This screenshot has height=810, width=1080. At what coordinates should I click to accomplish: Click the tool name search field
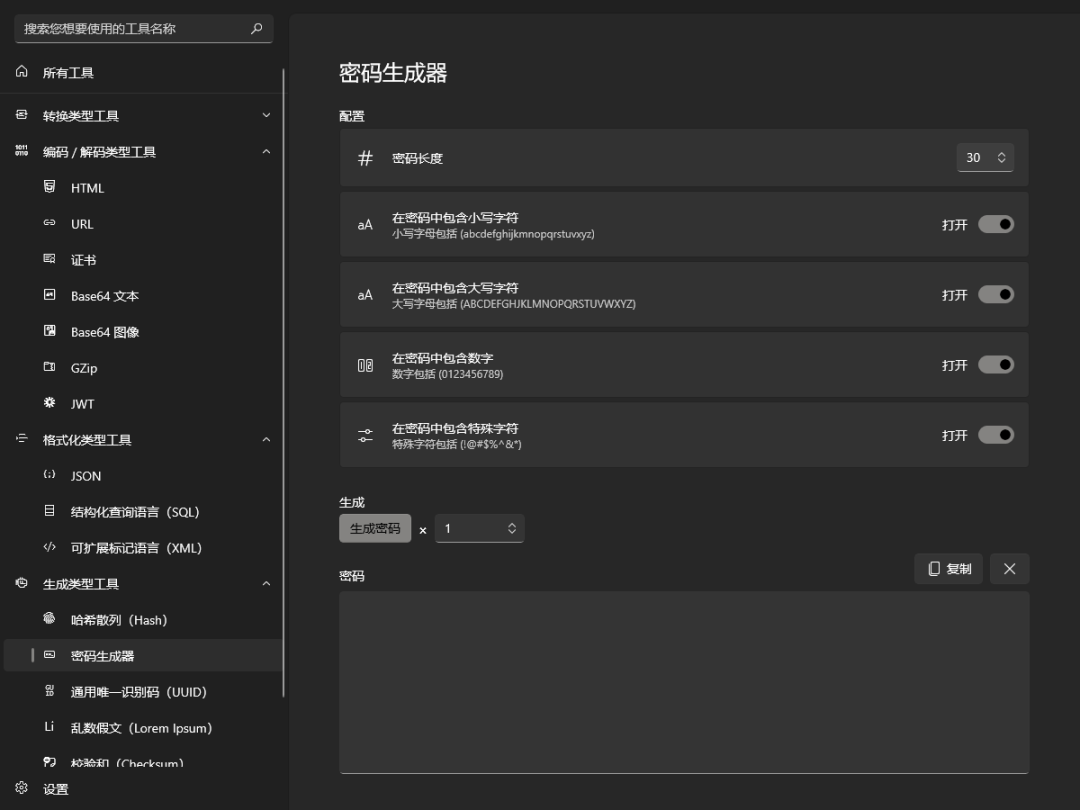click(x=130, y=29)
